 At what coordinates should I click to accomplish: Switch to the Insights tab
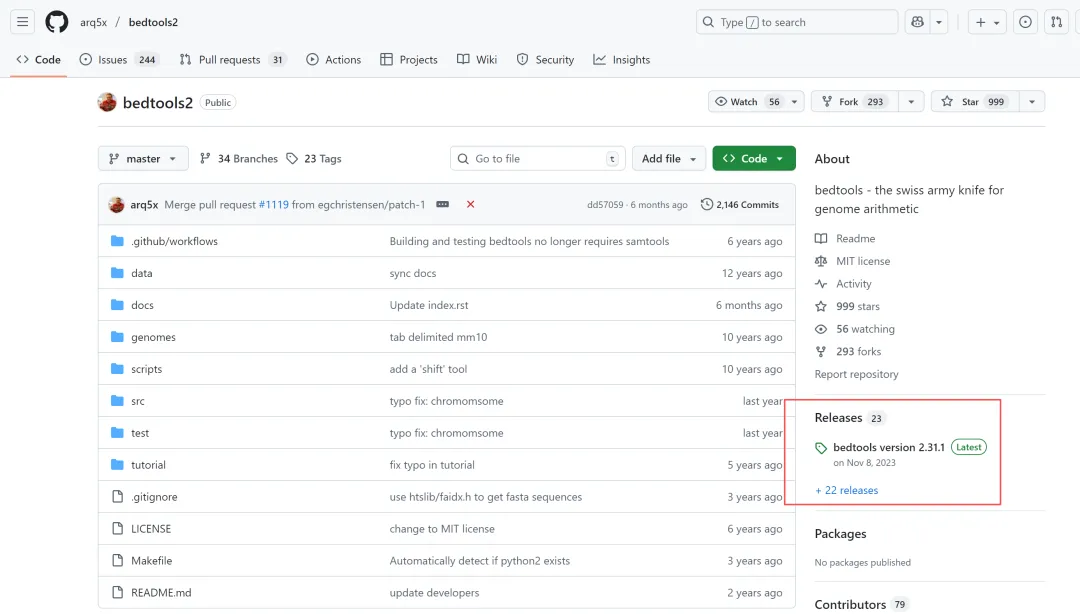tap(621, 59)
